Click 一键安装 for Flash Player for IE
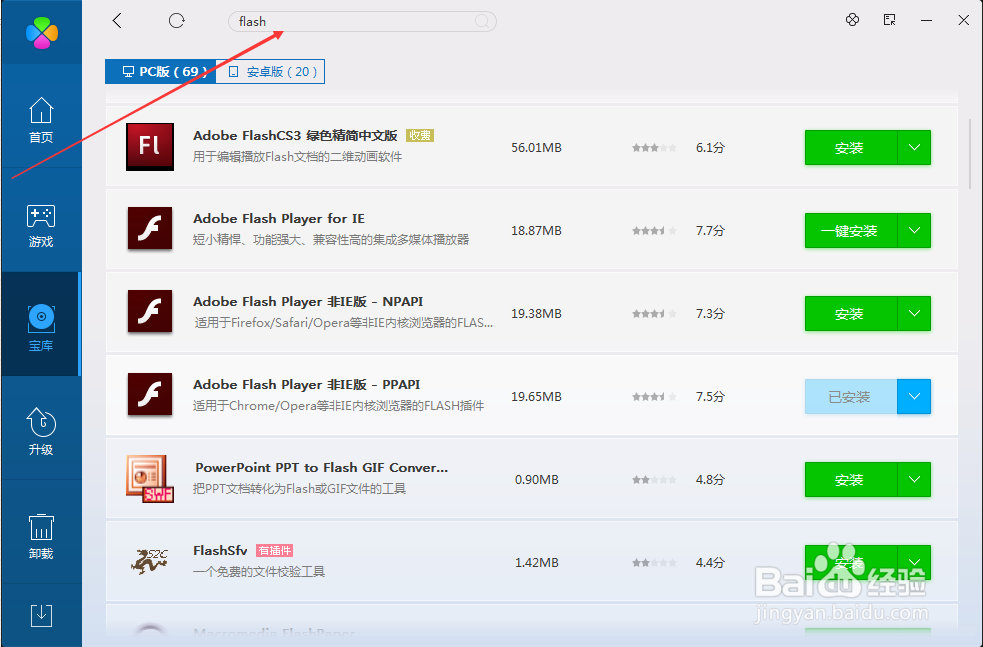 [850, 231]
